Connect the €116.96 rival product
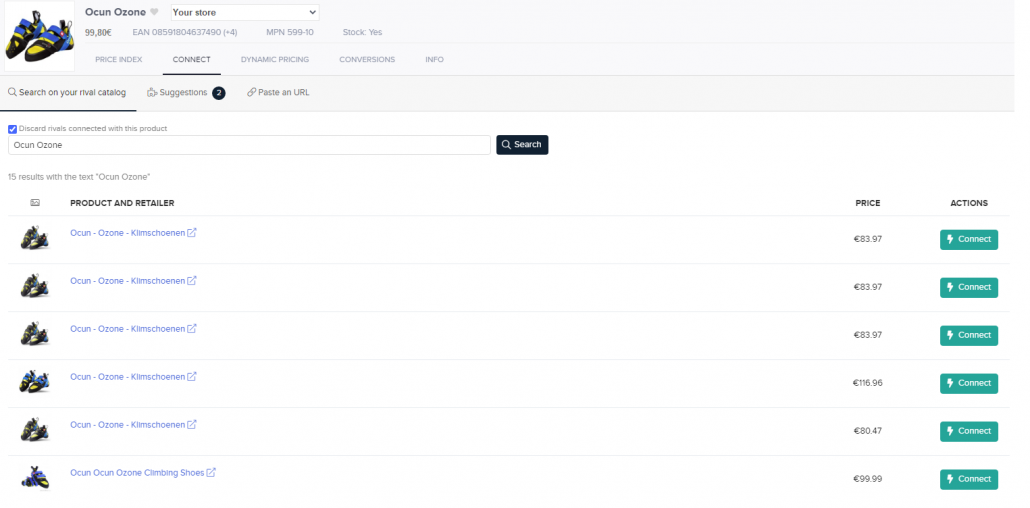Screen dimensions: 1030x508 click(969, 383)
